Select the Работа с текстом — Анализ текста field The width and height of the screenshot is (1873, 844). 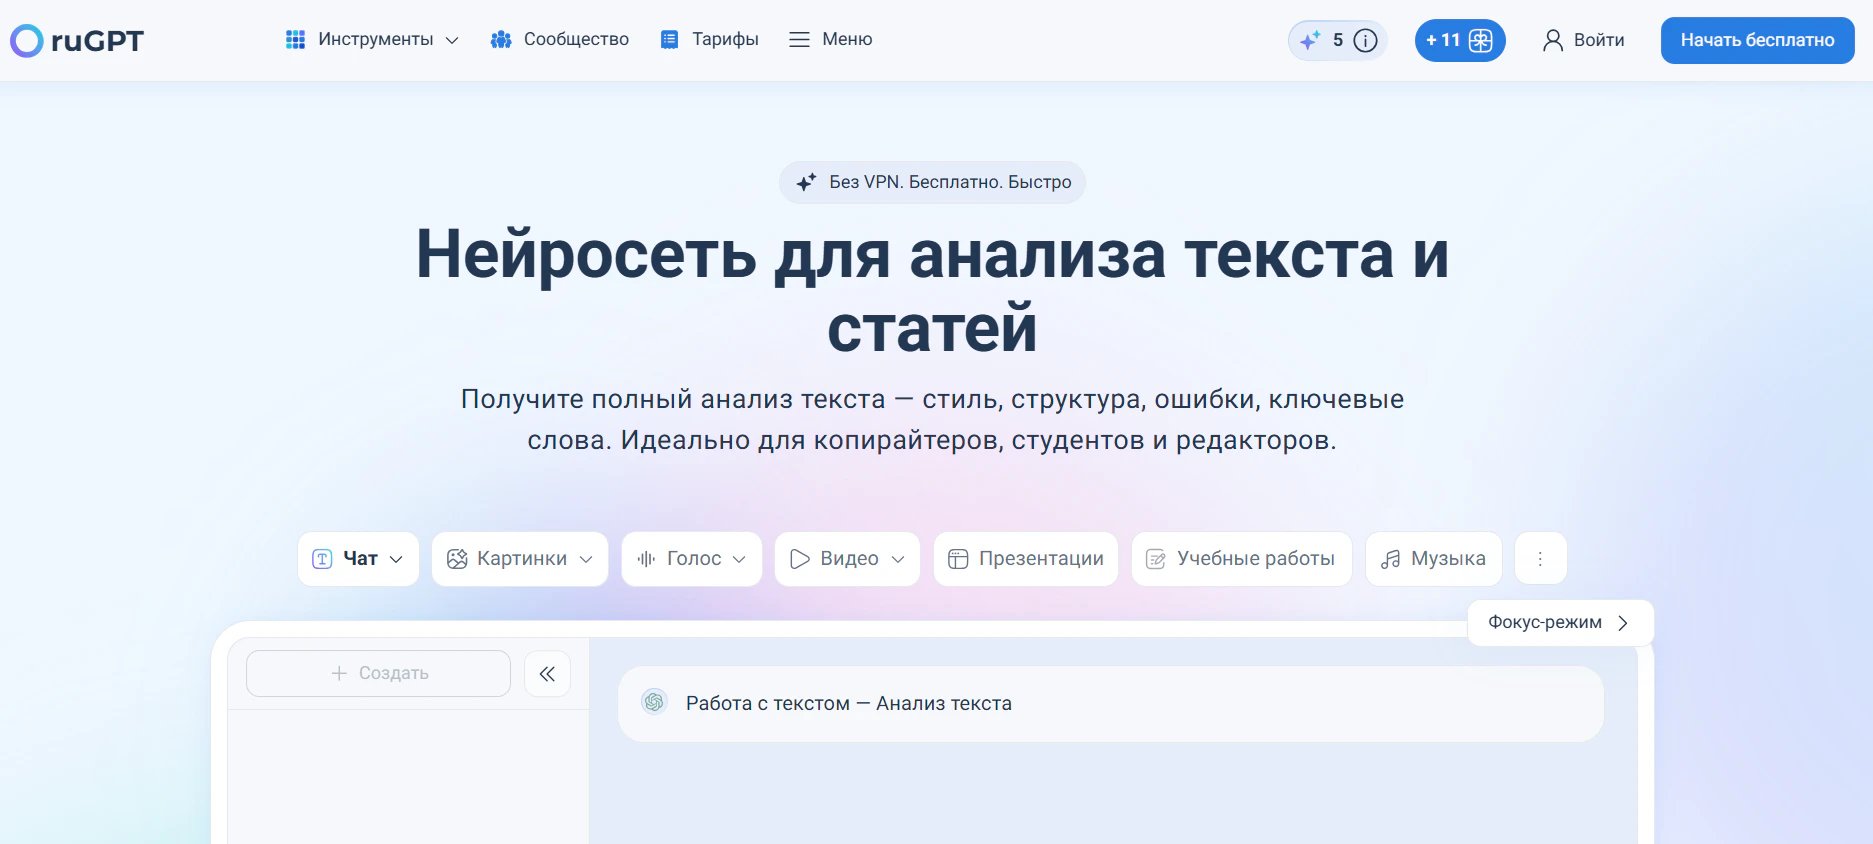coord(1111,703)
